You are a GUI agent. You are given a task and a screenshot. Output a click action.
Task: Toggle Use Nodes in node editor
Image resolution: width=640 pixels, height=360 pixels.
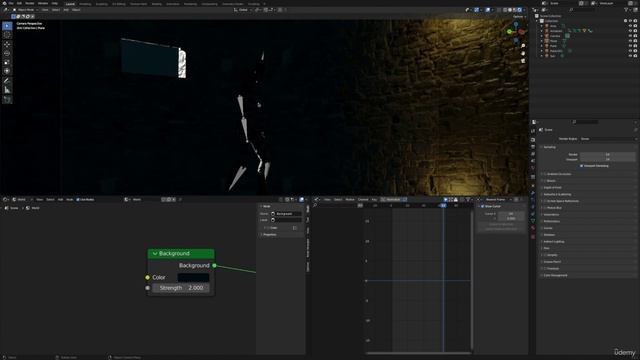tap(78, 200)
